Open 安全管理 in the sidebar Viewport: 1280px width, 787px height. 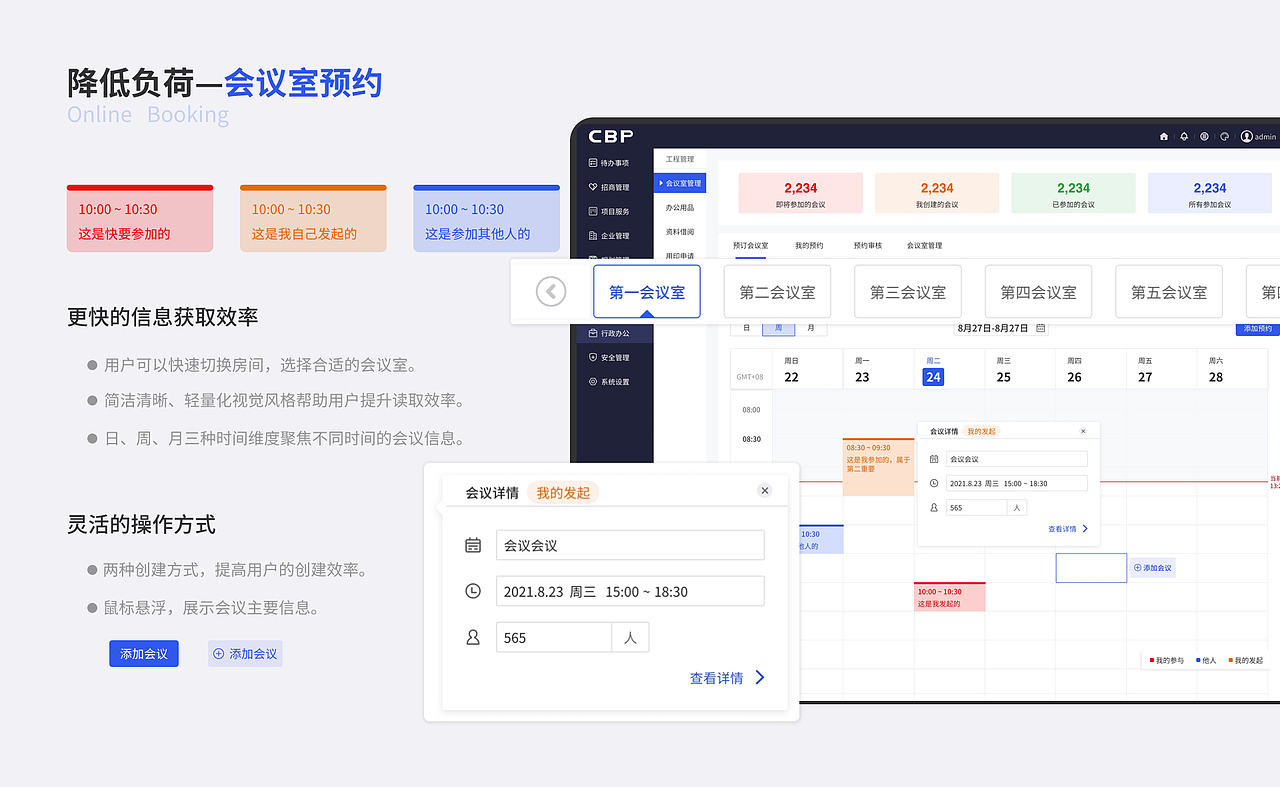coord(613,357)
